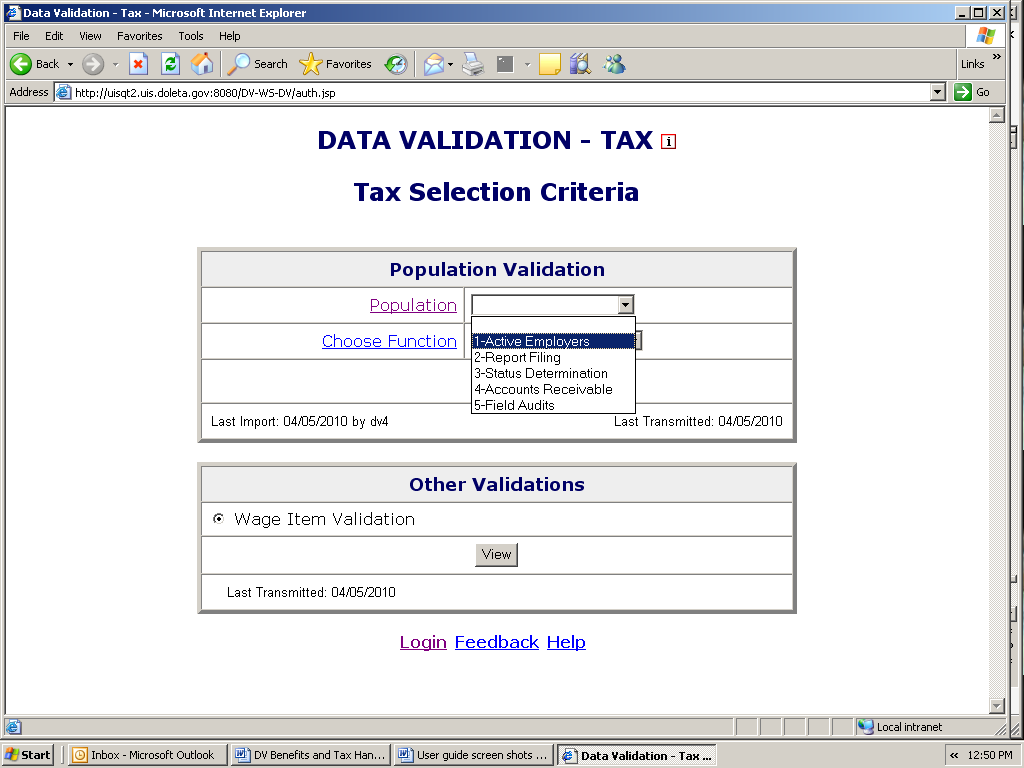Screen dimensions: 1024x768
Task: Click the page scrollbar up arrow
Action: click(997, 116)
